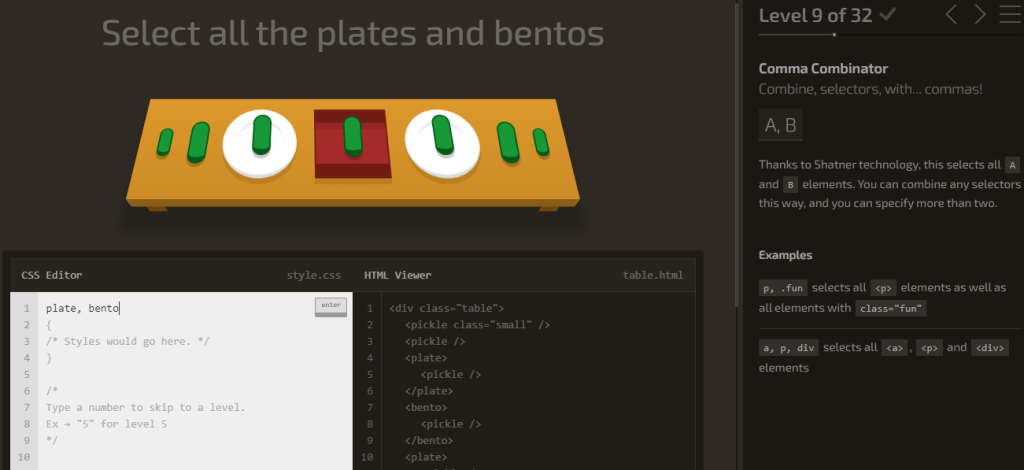
Task: Click the level progress bar
Action: click(x=889, y=34)
